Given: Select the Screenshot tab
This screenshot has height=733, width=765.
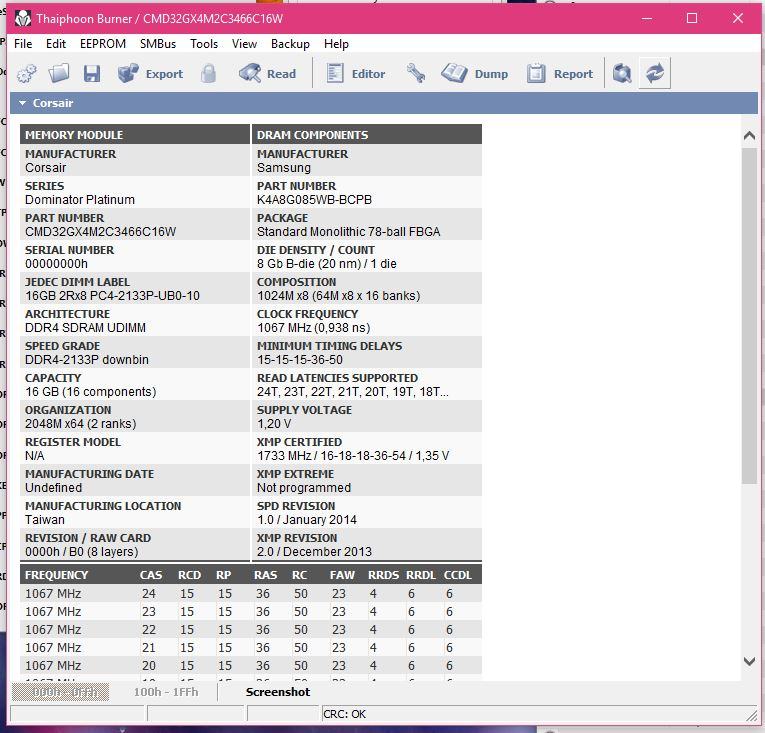Looking at the screenshot, I should [278, 692].
